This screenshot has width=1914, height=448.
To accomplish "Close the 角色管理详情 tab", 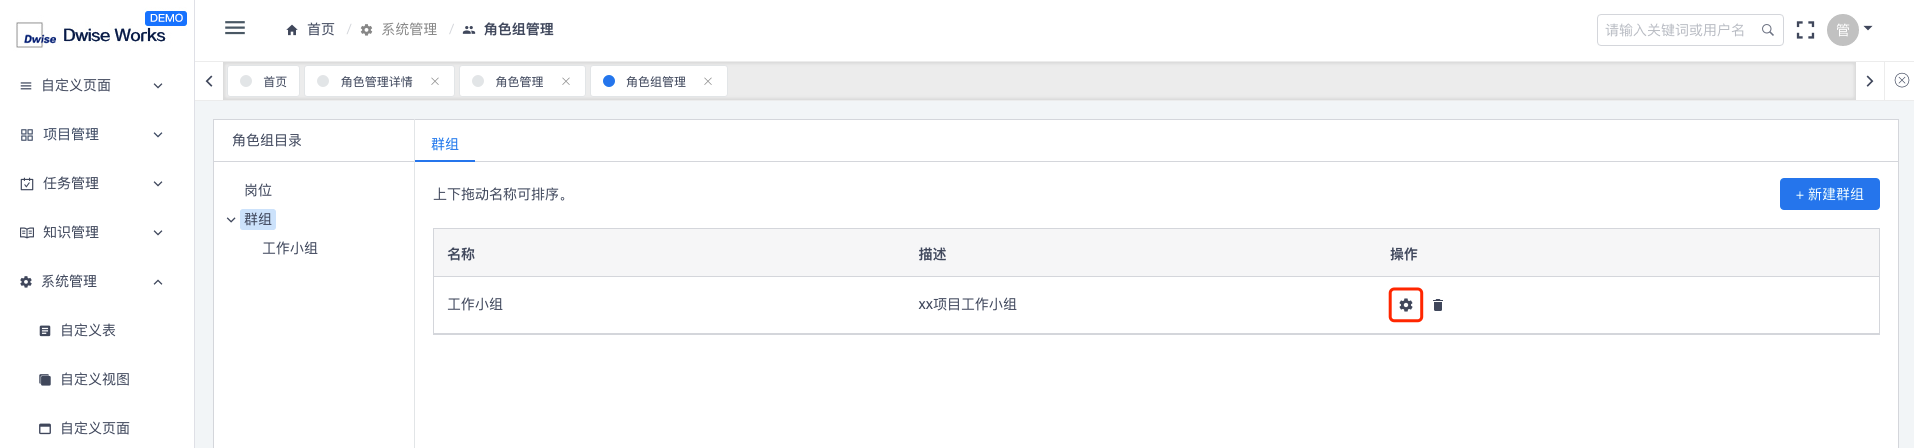I will coord(435,81).
